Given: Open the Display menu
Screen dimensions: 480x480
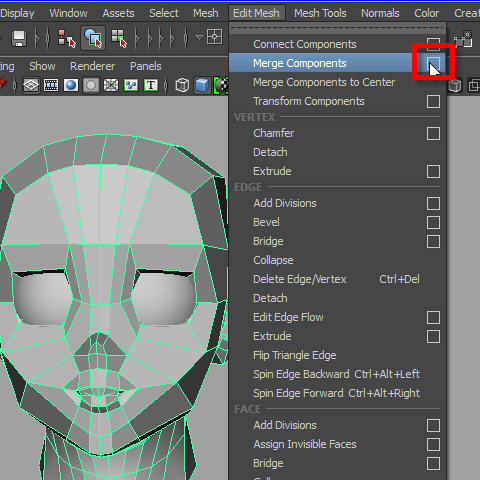Looking at the screenshot, I should [17, 13].
